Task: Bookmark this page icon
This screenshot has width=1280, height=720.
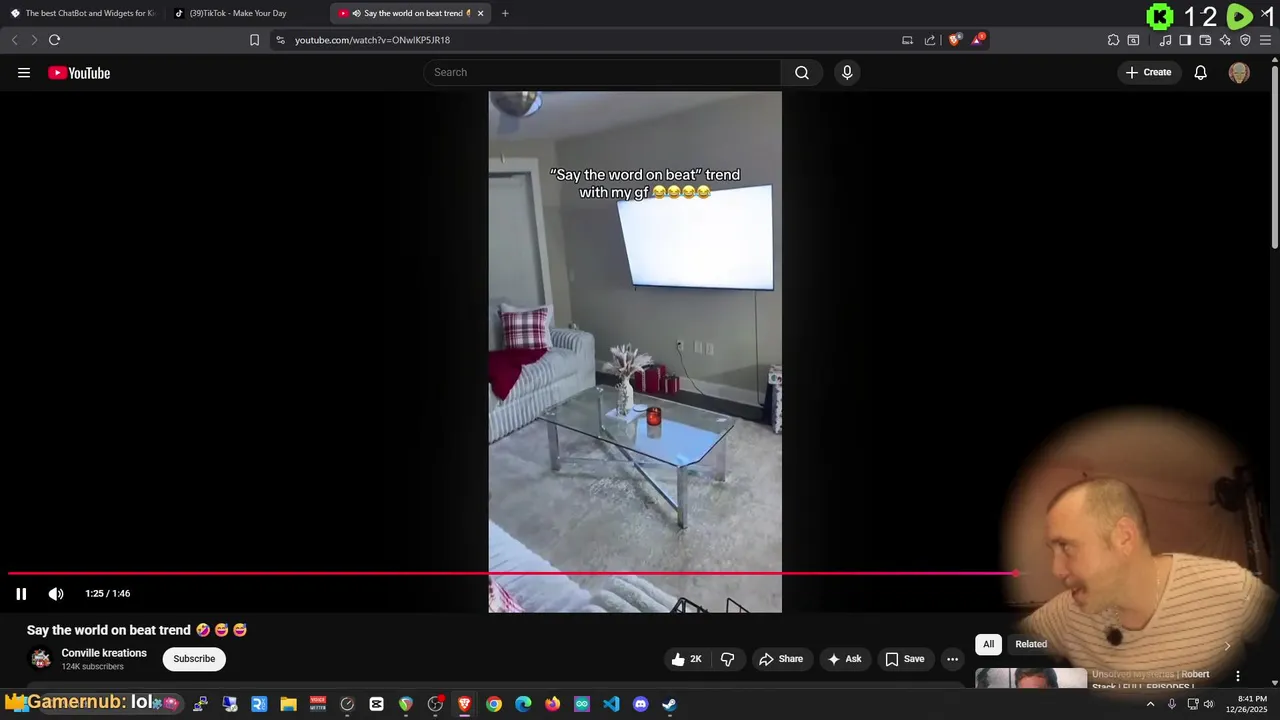Action: pos(254,40)
